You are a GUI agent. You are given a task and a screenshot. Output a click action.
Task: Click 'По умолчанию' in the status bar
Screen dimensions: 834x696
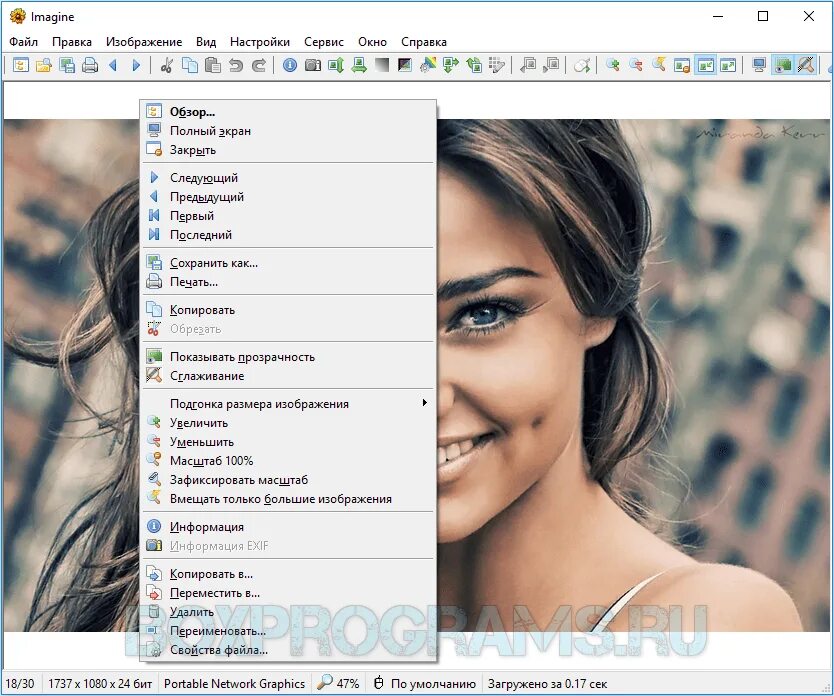click(x=433, y=684)
